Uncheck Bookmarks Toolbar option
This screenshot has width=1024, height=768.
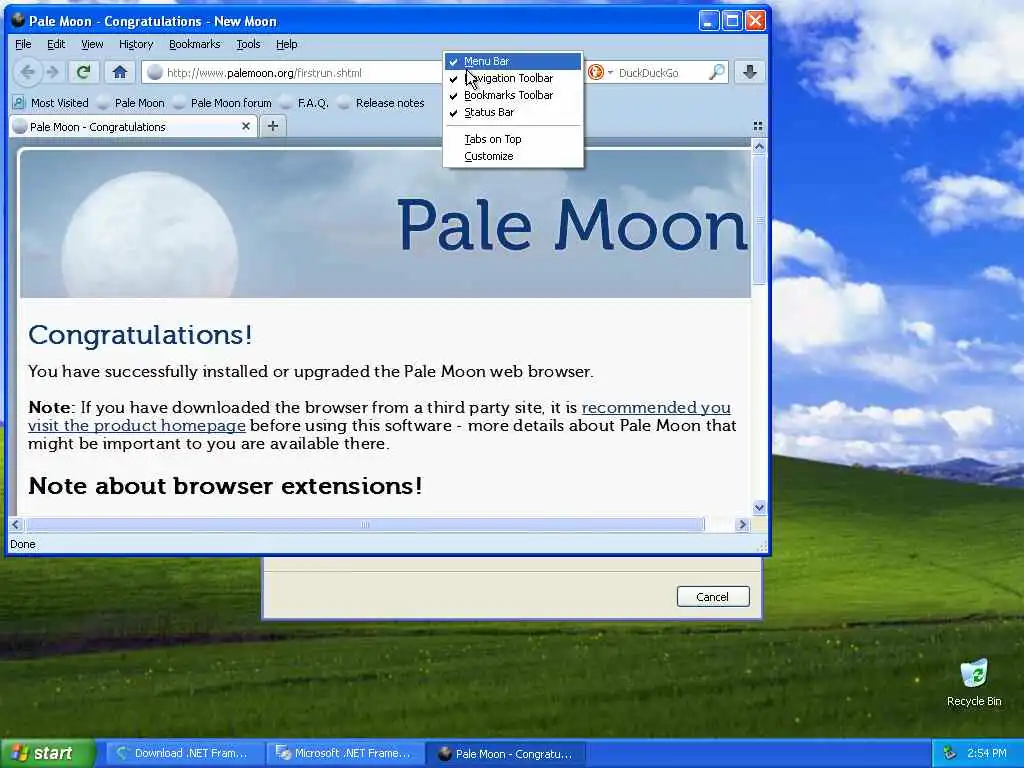pyautogui.click(x=513, y=95)
